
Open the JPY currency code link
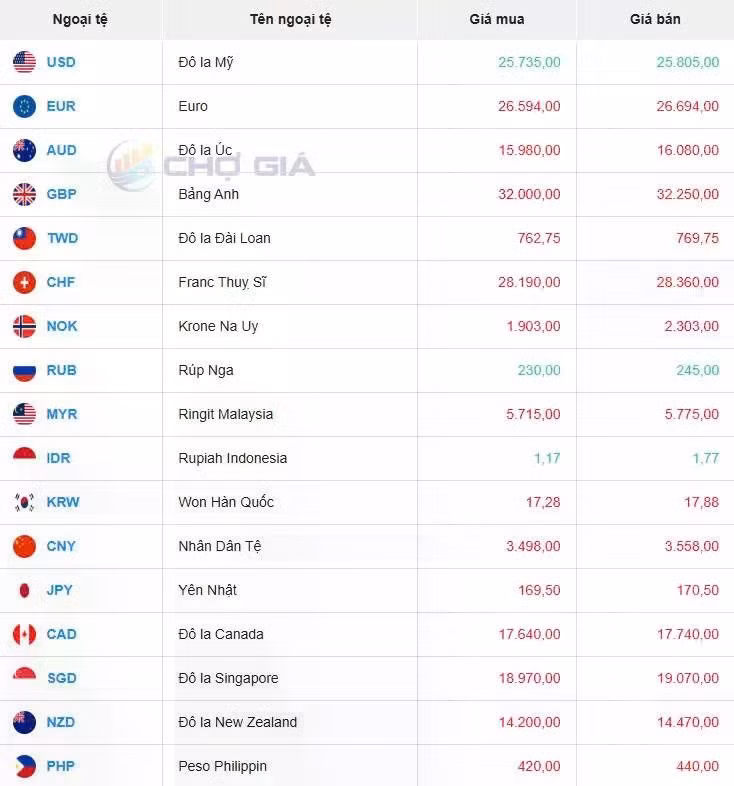click(x=60, y=590)
